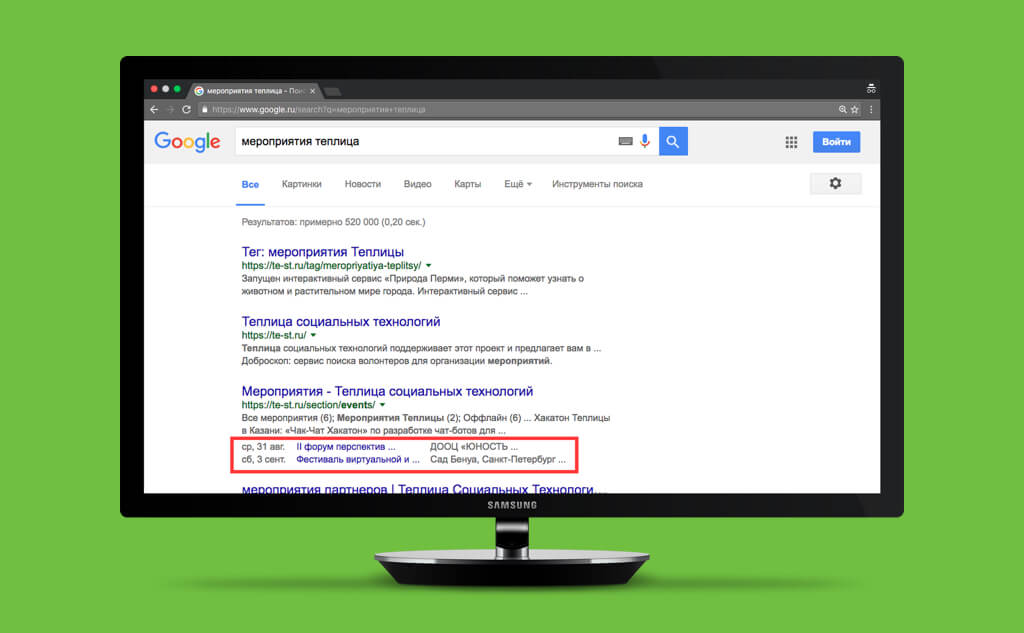
Task: Bookmark the page with the star icon
Action: click(x=854, y=110)
